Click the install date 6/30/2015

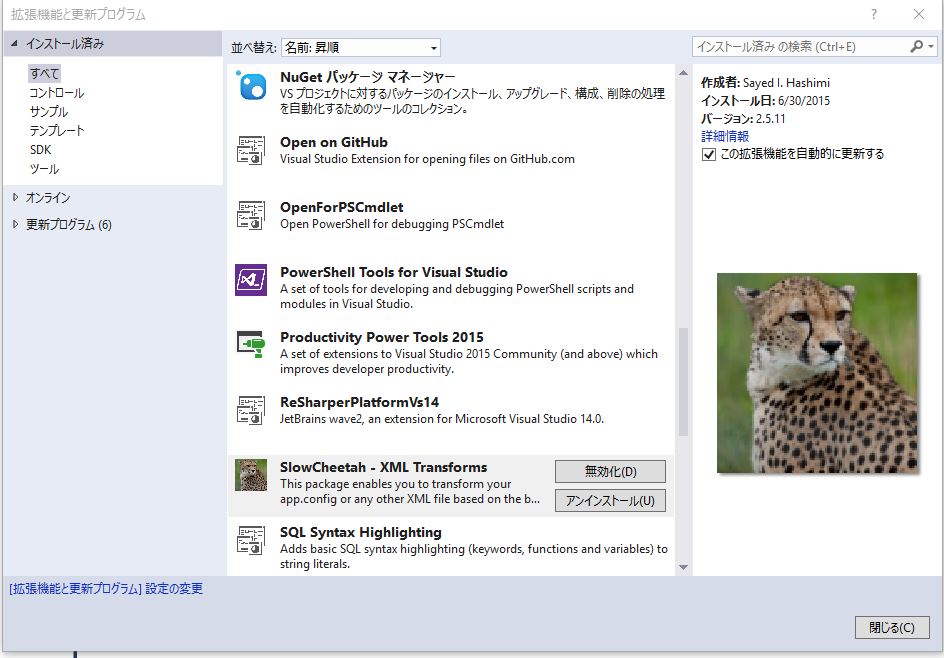coord(804,101)
